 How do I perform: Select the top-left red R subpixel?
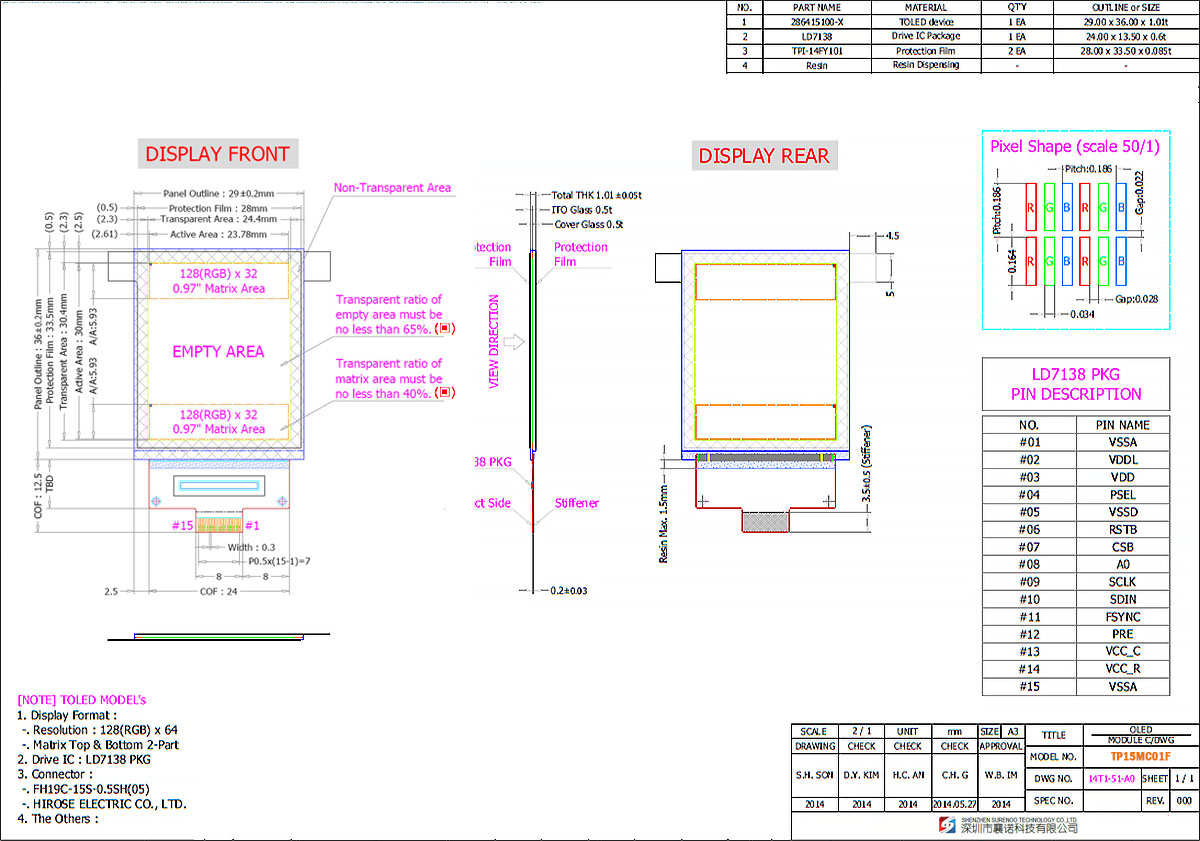pyautogui.click(x=1030, y=208)
